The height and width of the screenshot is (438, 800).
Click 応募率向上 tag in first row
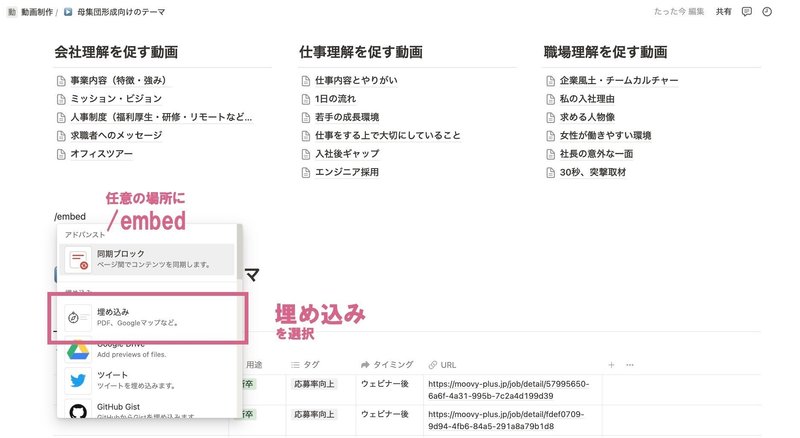(314, 384)
